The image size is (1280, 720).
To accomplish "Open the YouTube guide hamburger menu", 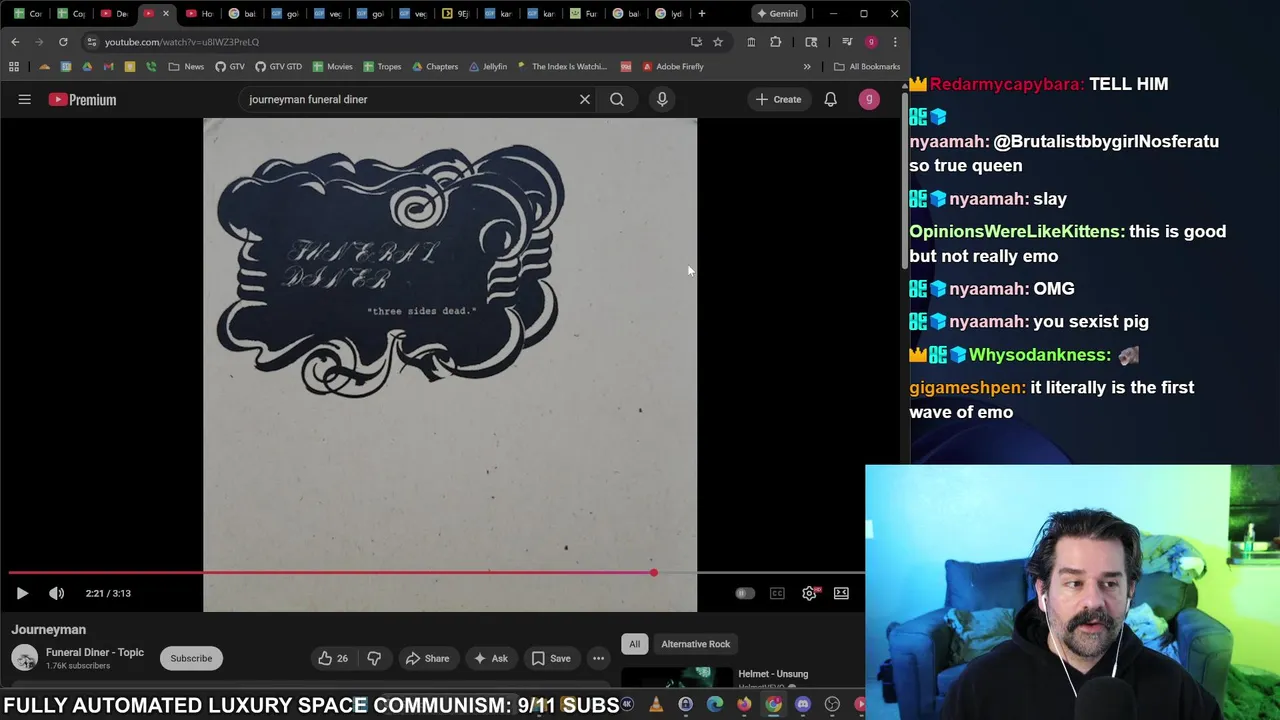I will coord(25,99).
